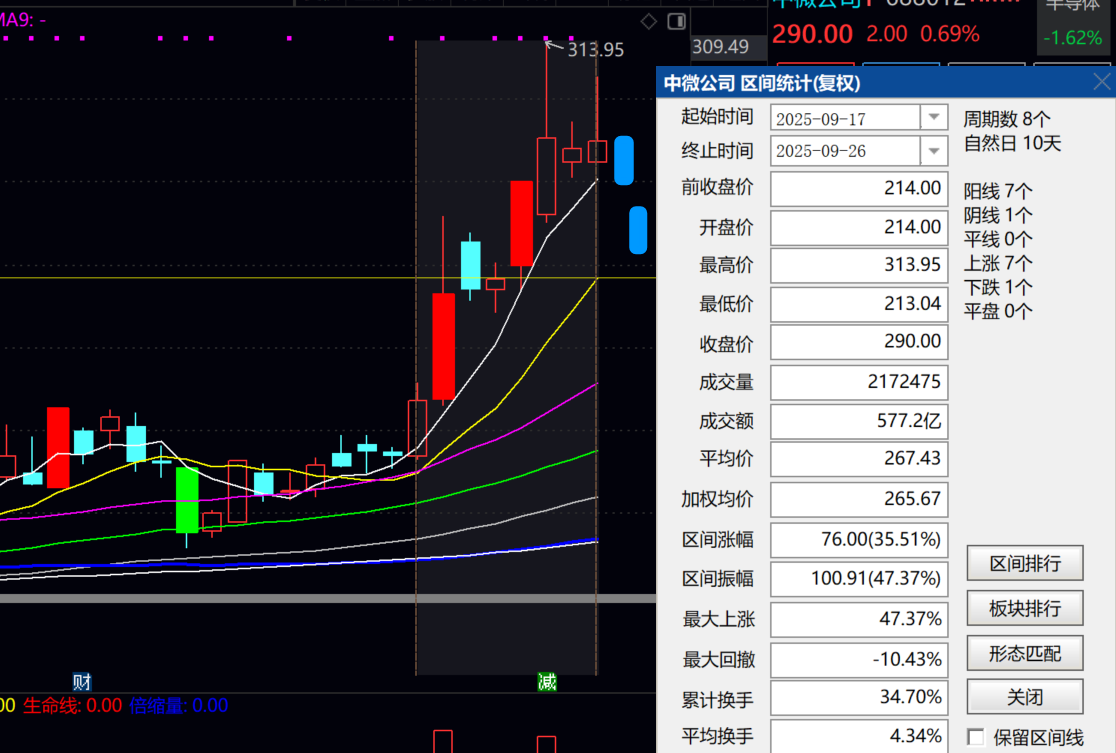Click the 区间排行 button
Viewport: 1116px width, 753px height.
pyautogui.click(x=1025, y=563)
